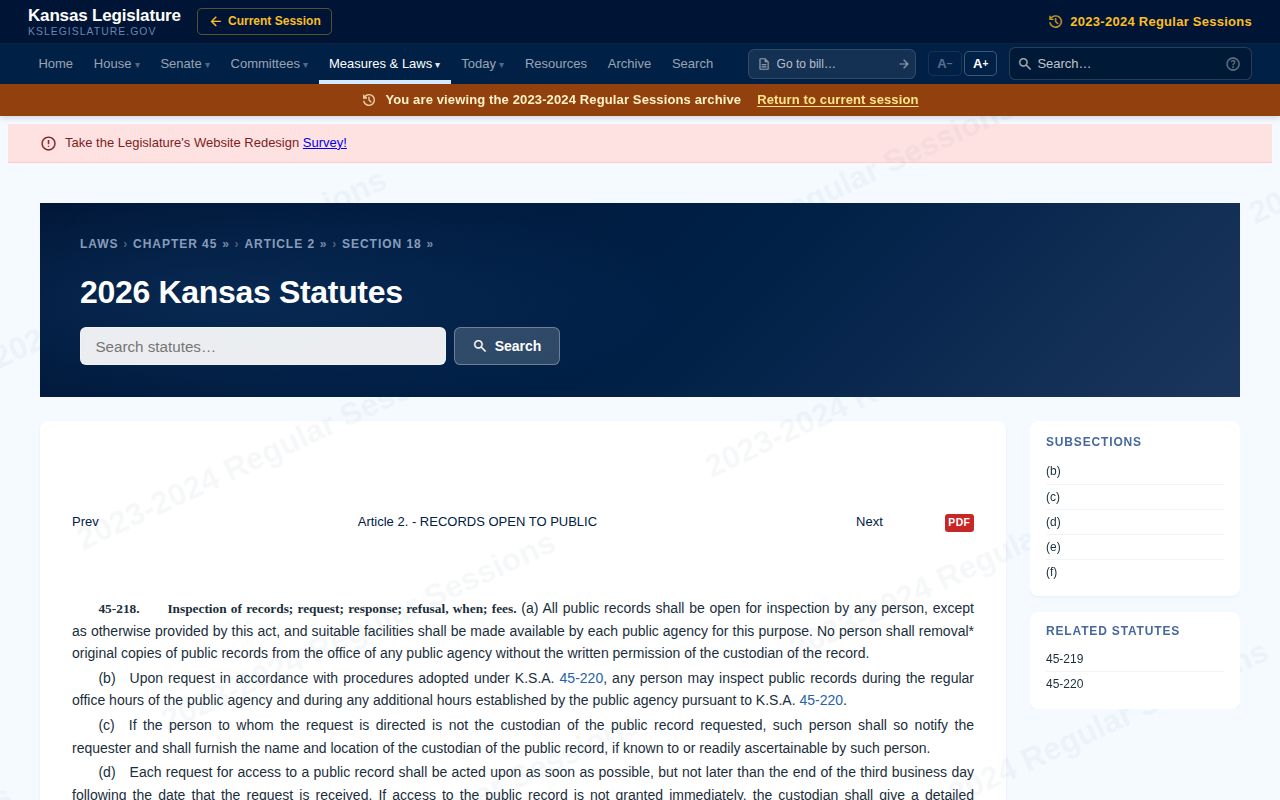Select the Search nav item

click(692, 64)
